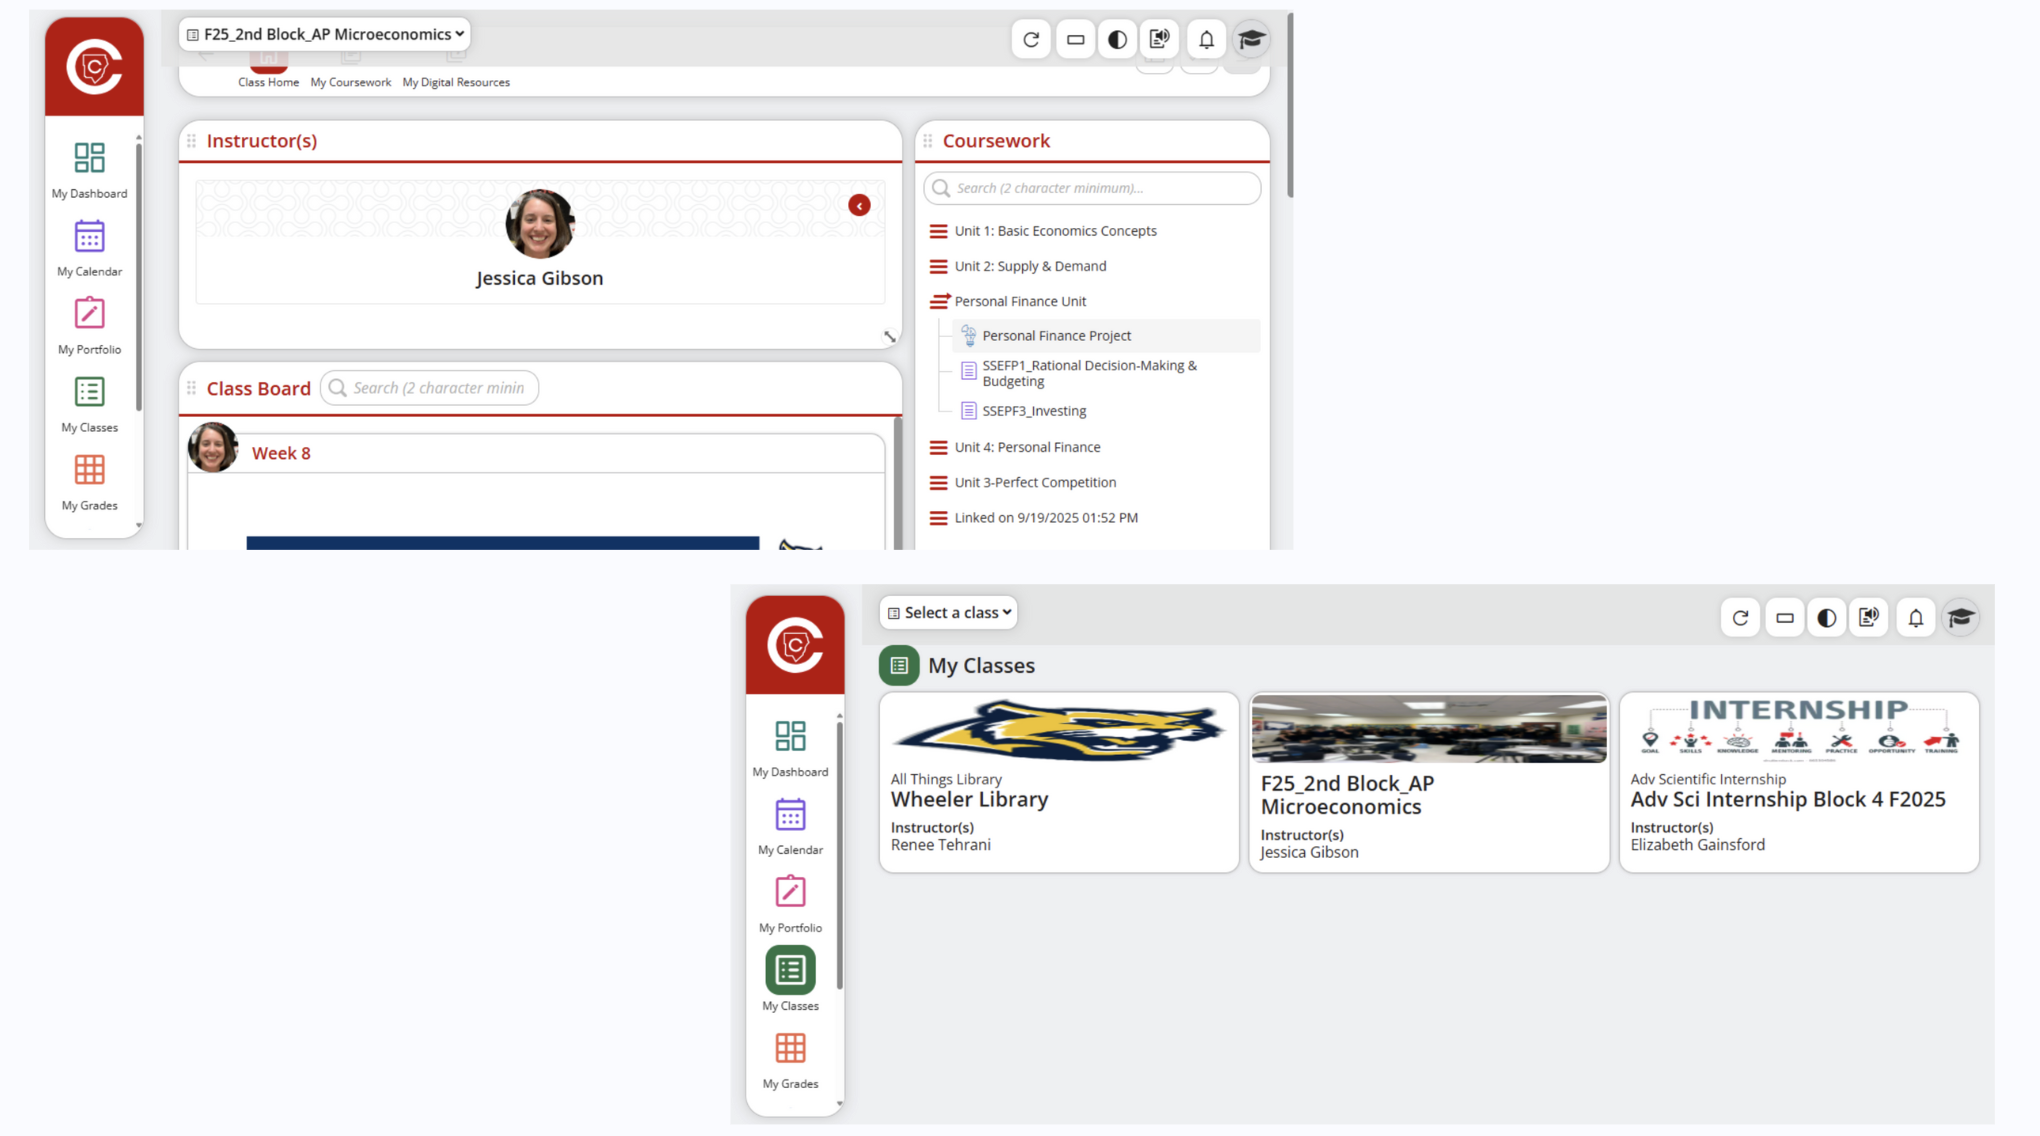This screenshot has width=2040, height=1136.
Task: Click refresh icon in top toolbar
Action: point(1031,40)
